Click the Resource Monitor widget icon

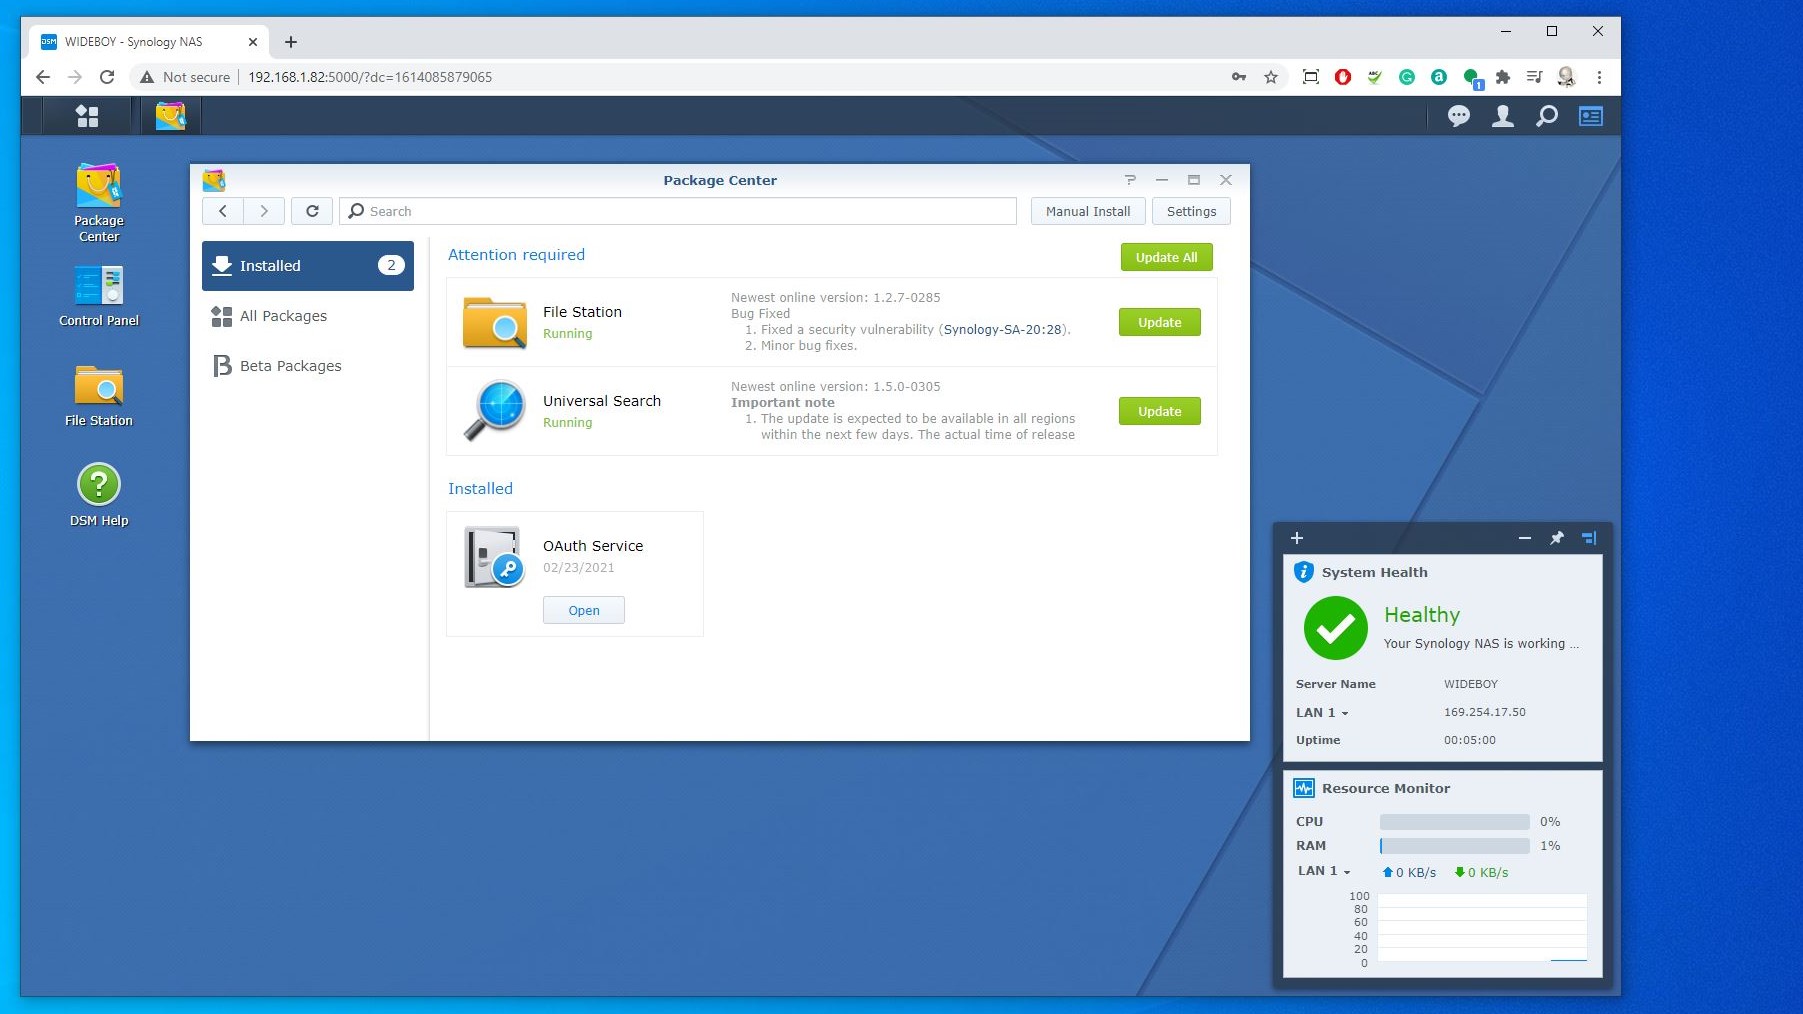point(1304,788)
